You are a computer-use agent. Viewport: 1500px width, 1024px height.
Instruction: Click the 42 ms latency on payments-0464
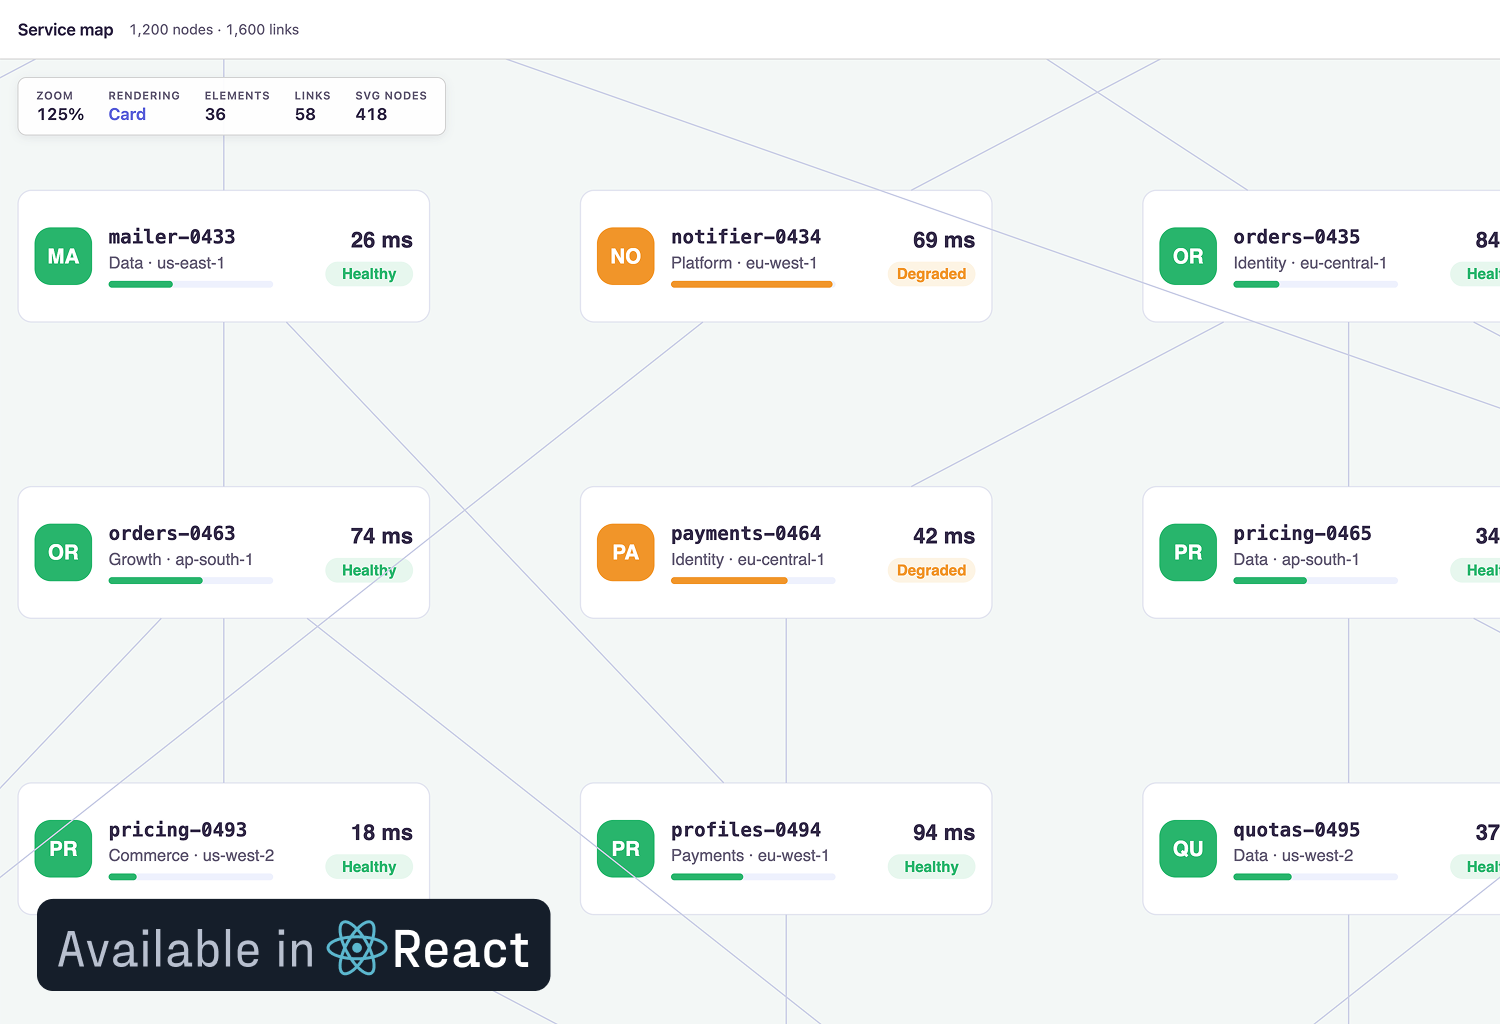pos(944,536)
